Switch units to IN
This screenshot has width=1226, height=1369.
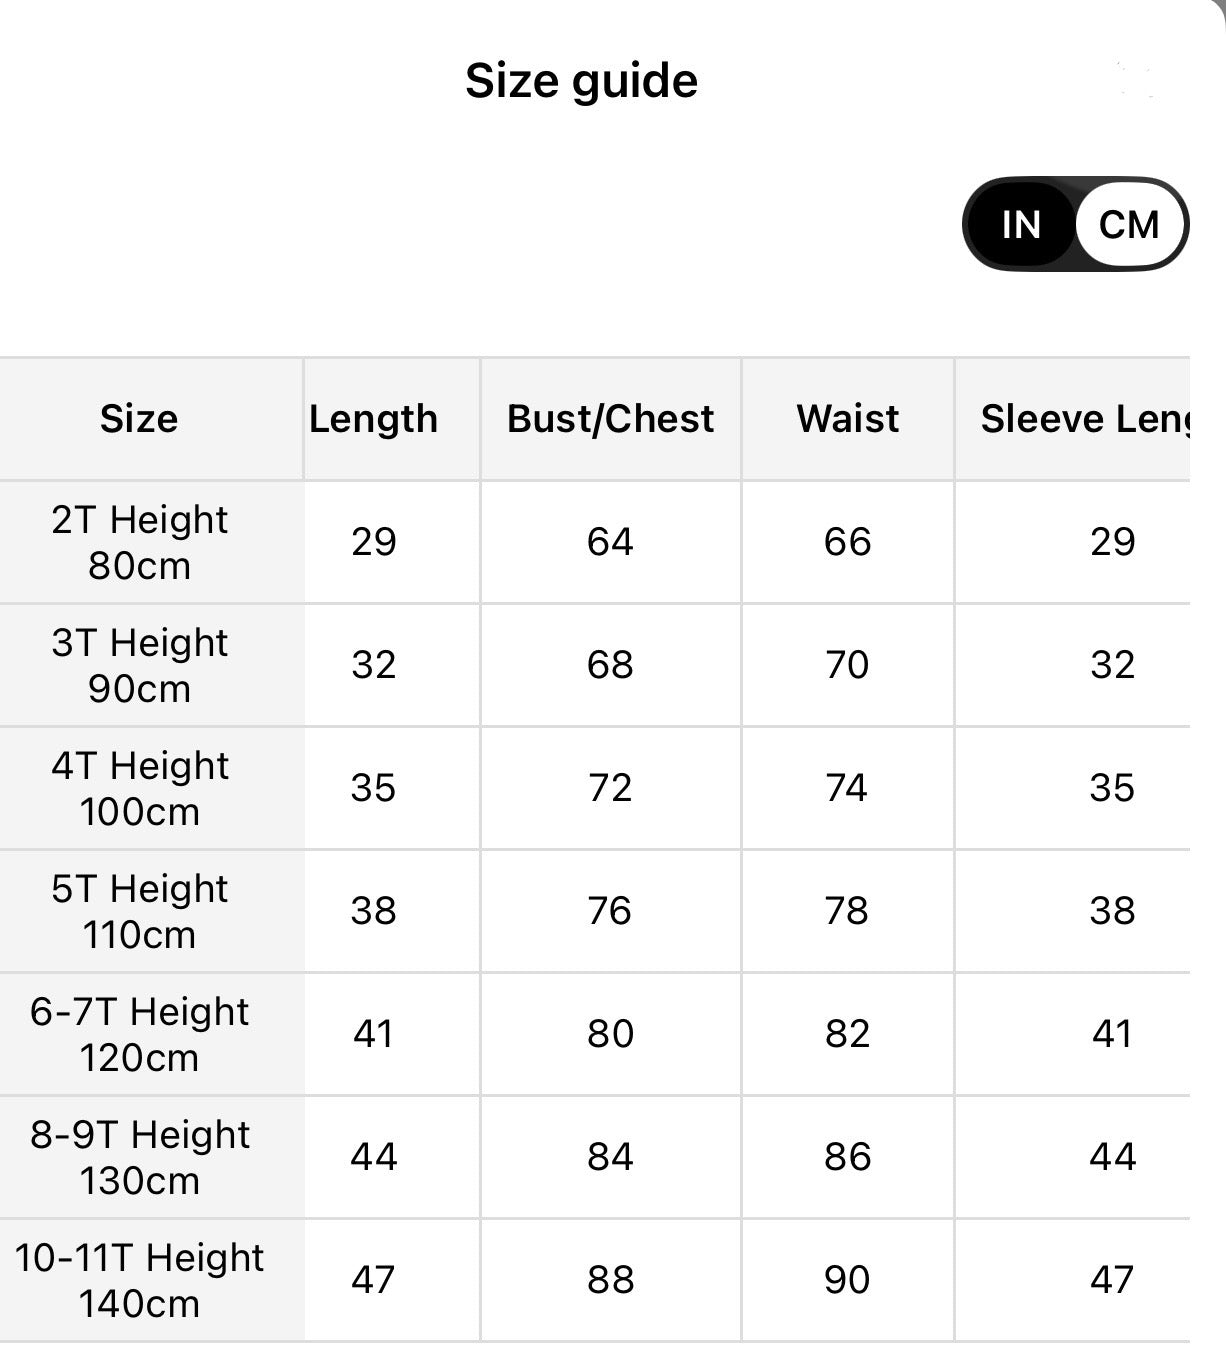point(1021,224)
